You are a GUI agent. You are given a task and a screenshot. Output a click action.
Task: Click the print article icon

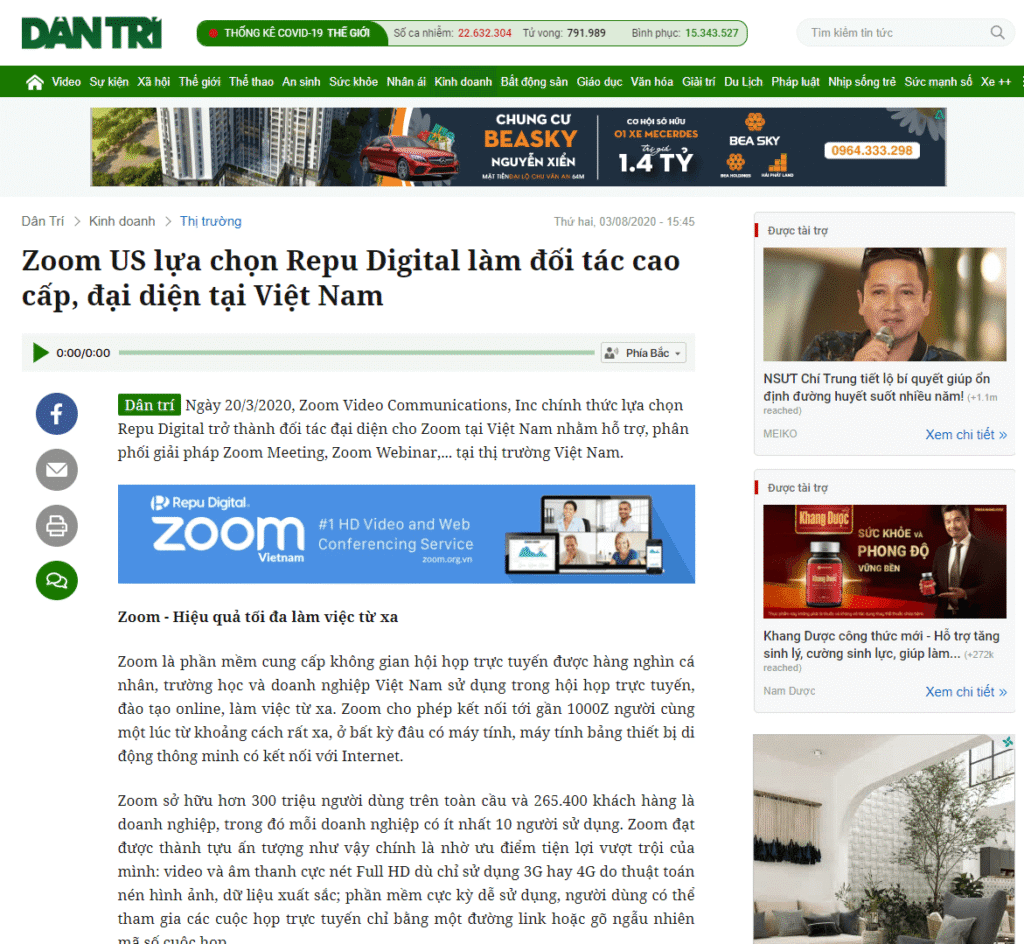point(57,525)
